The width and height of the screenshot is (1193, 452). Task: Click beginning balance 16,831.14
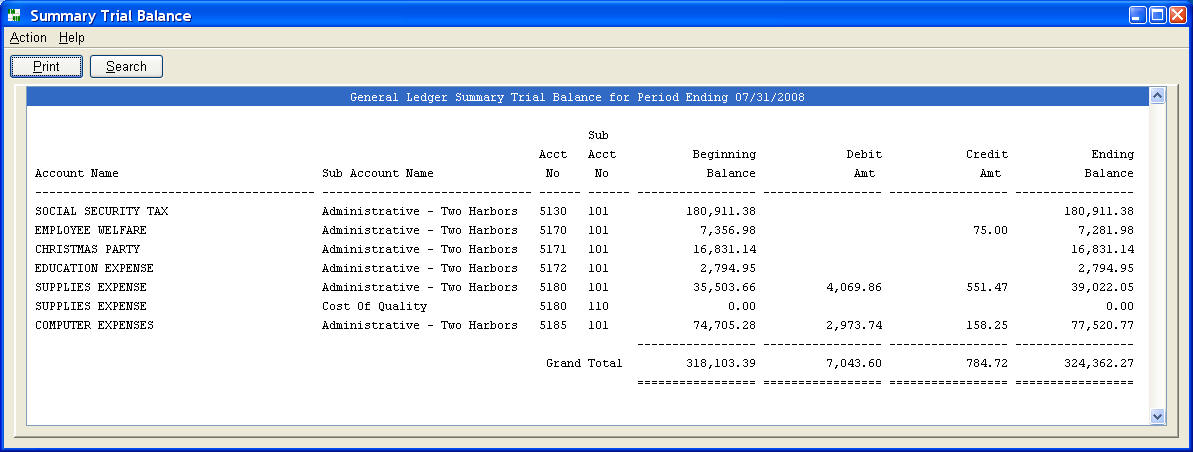[724, 250]
